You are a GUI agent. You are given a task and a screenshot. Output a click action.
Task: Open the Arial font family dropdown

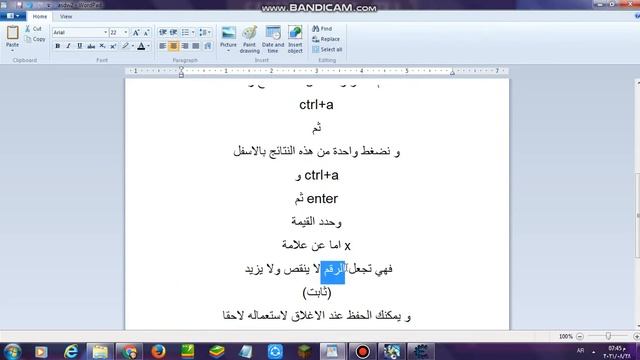pos(105,32)
